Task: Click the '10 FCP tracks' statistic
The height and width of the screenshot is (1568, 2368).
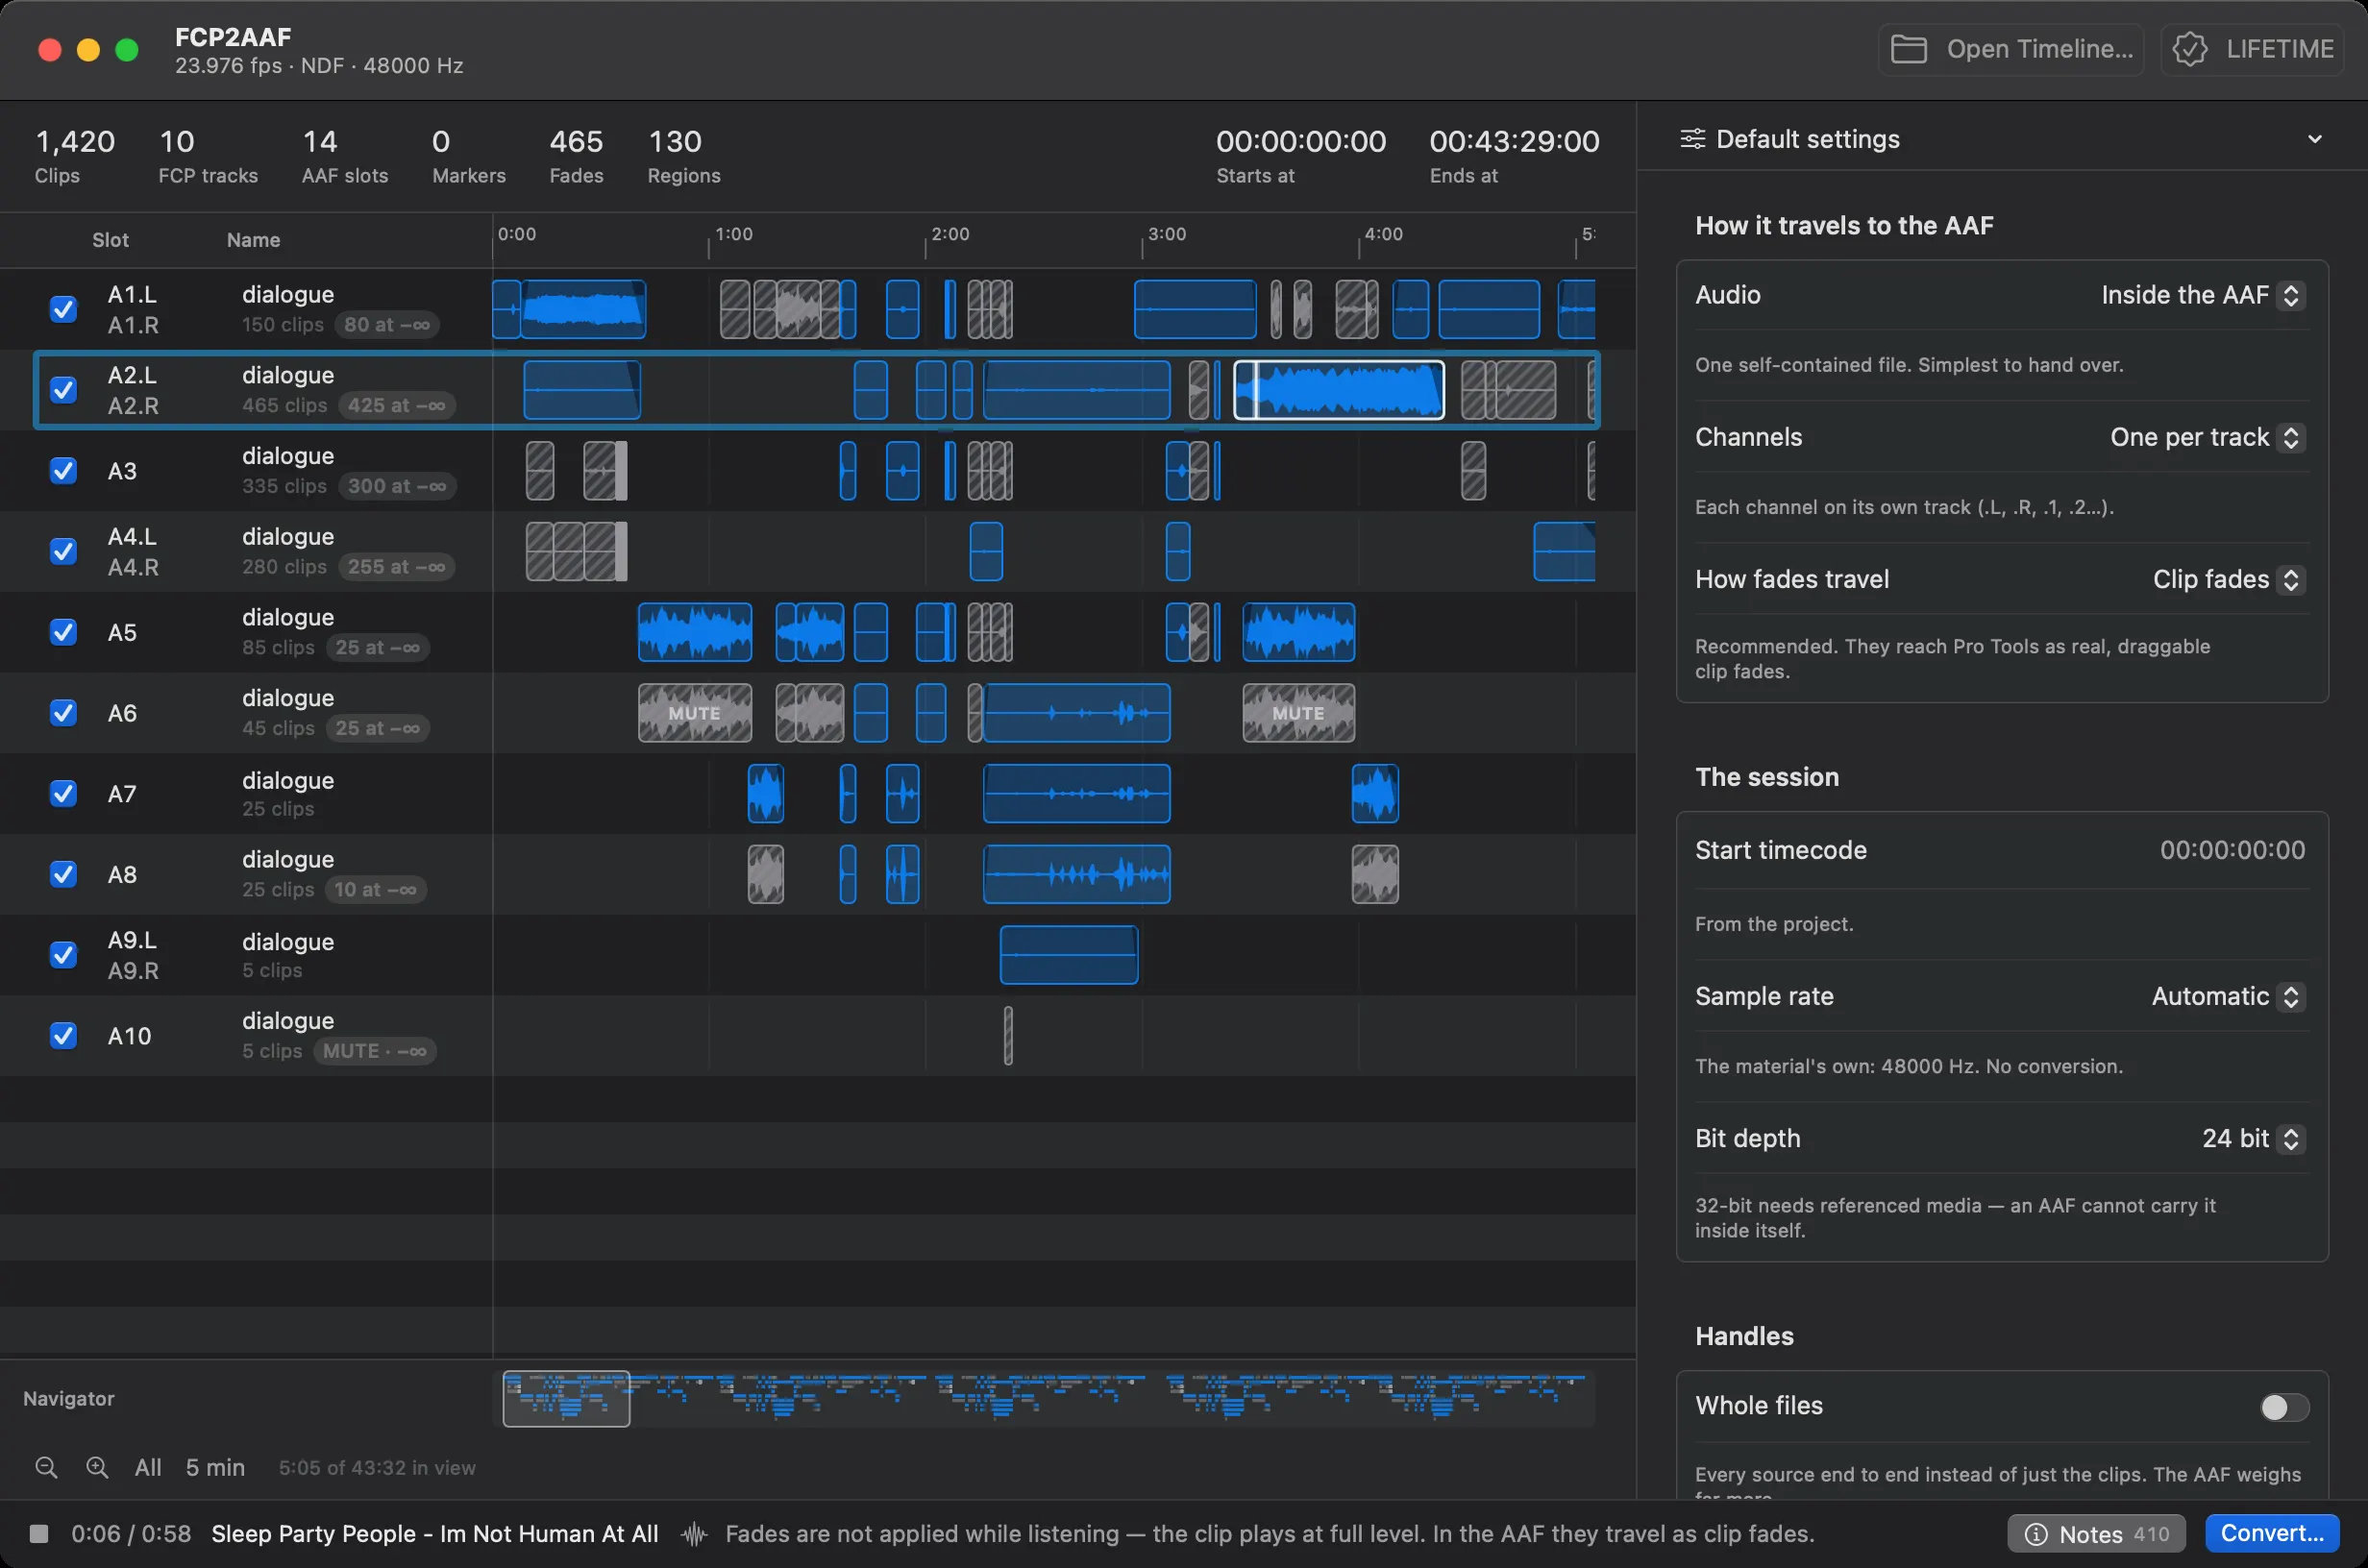Action: coord(208,156)
